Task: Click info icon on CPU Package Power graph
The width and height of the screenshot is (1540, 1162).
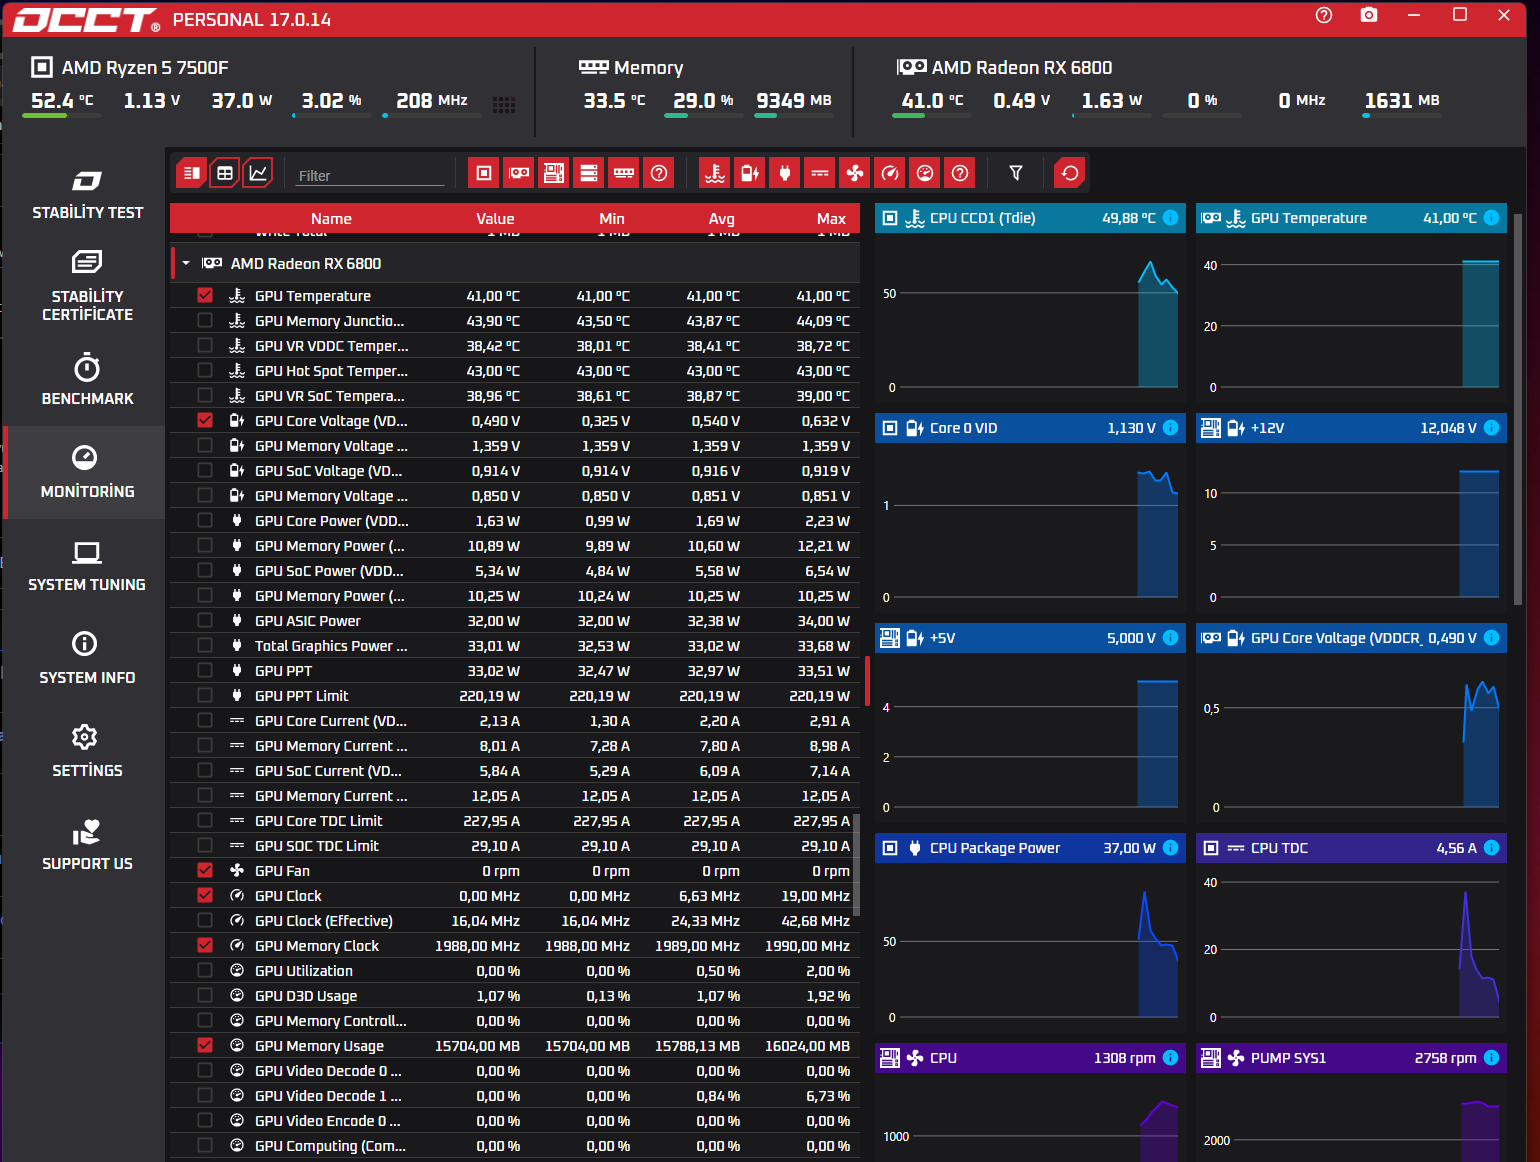Action: pyautogui.click(x=1171, y=848)
